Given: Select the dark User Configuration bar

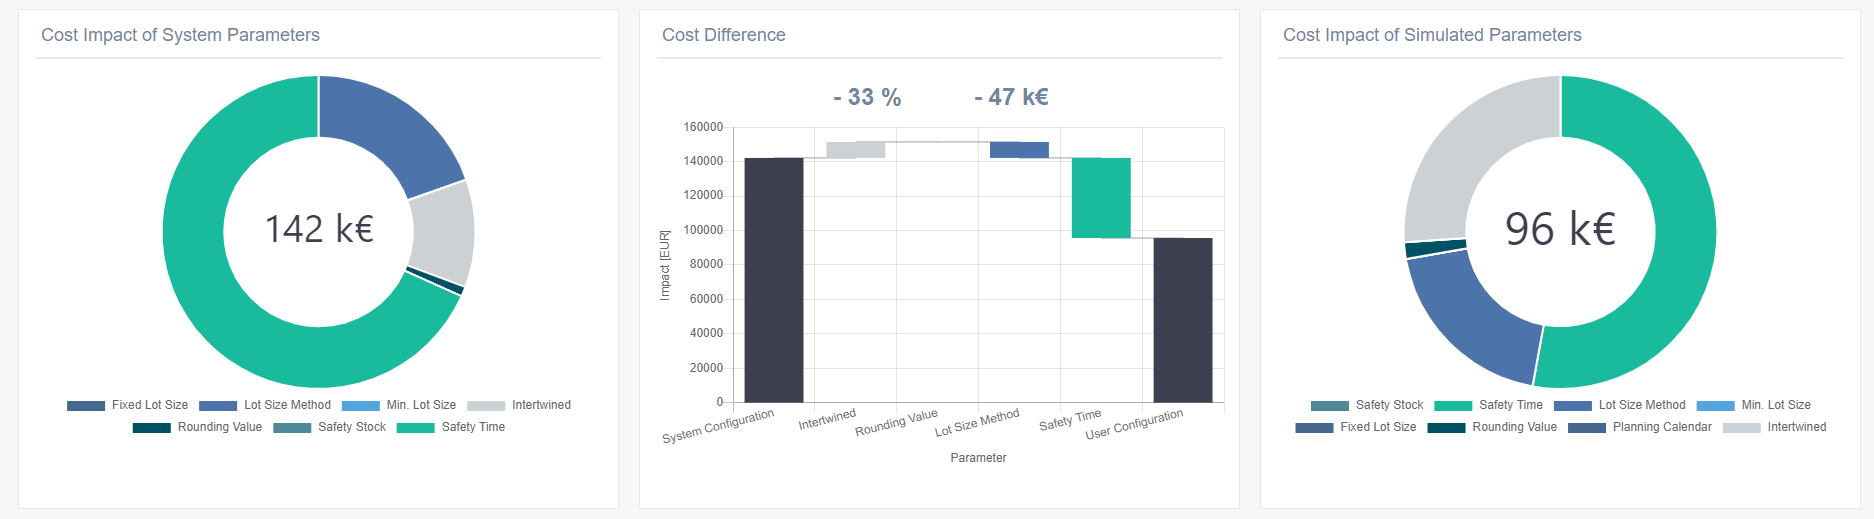Looking at the screenshot, I should point(1183,320).
